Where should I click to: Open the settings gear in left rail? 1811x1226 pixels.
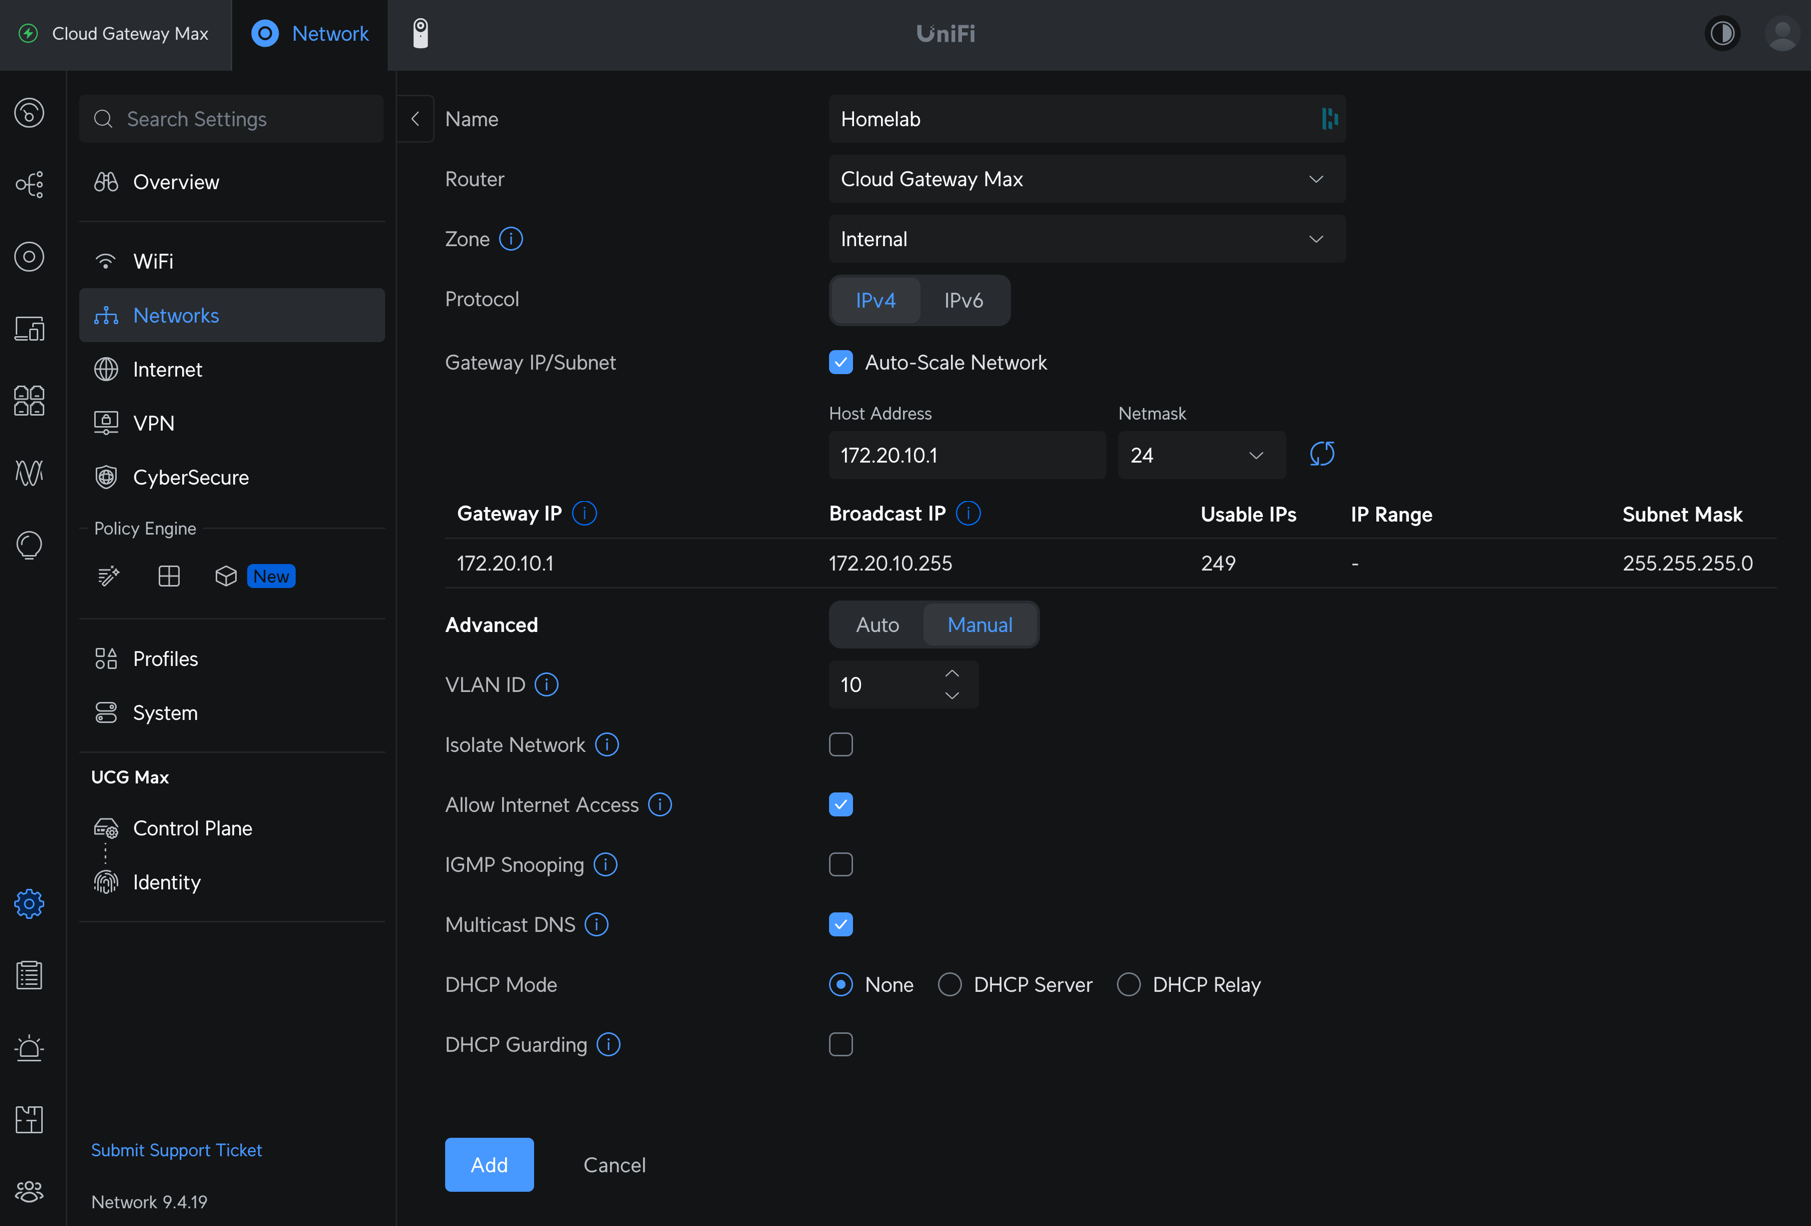pos(29,904)
